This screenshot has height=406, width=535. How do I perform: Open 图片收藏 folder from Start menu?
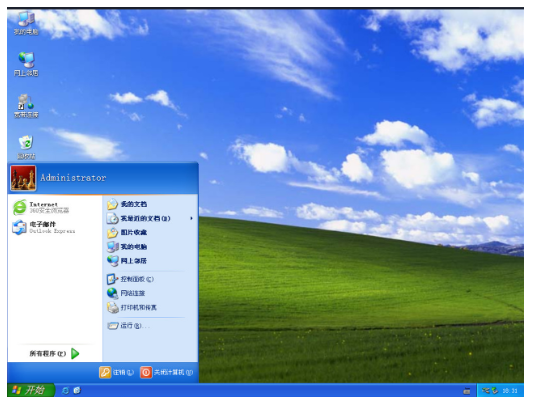150,232
